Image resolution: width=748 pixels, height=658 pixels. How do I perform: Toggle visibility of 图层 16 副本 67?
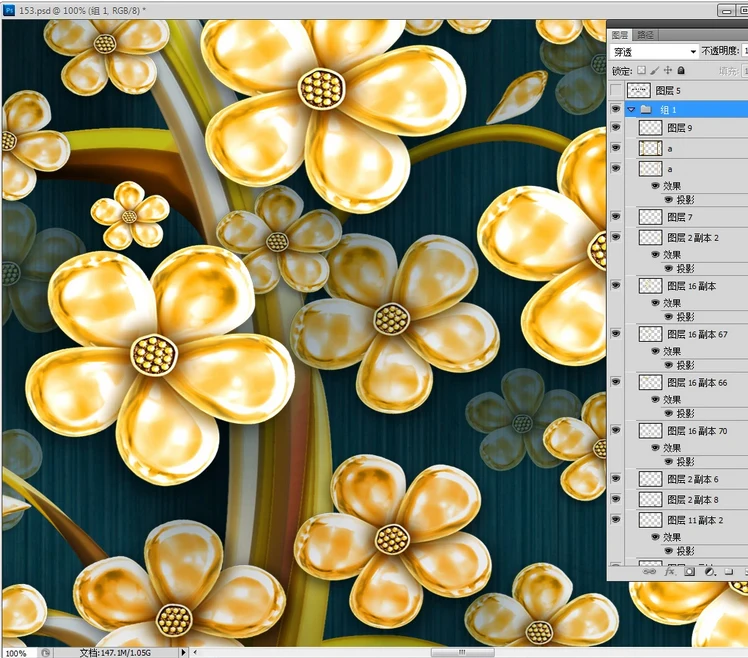[x=616, y=333]
